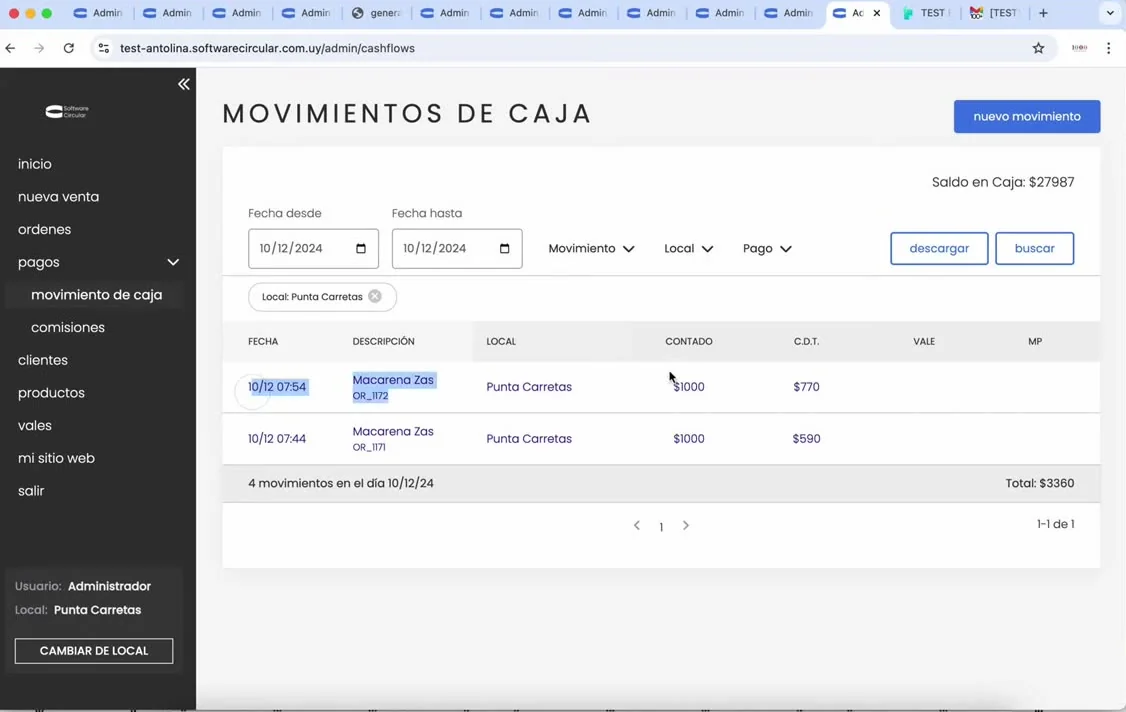The image size is (1126, 712).
Task: Expand the Movimiento filter dropdown
Action: [x=591, y=249]
